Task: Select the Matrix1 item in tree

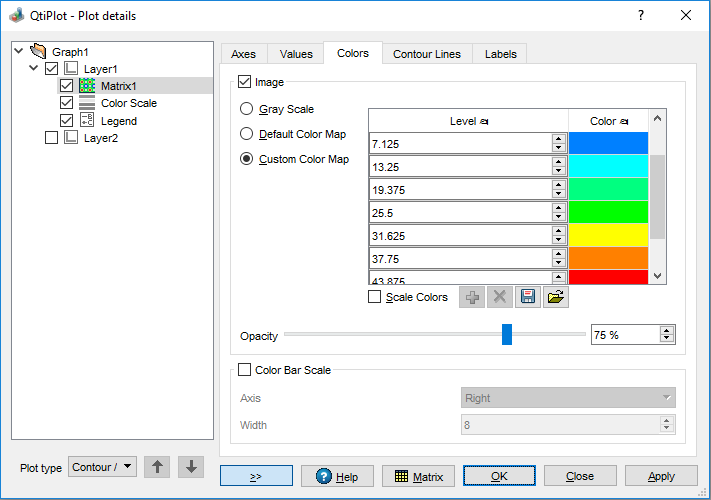Action: [118, 86]
